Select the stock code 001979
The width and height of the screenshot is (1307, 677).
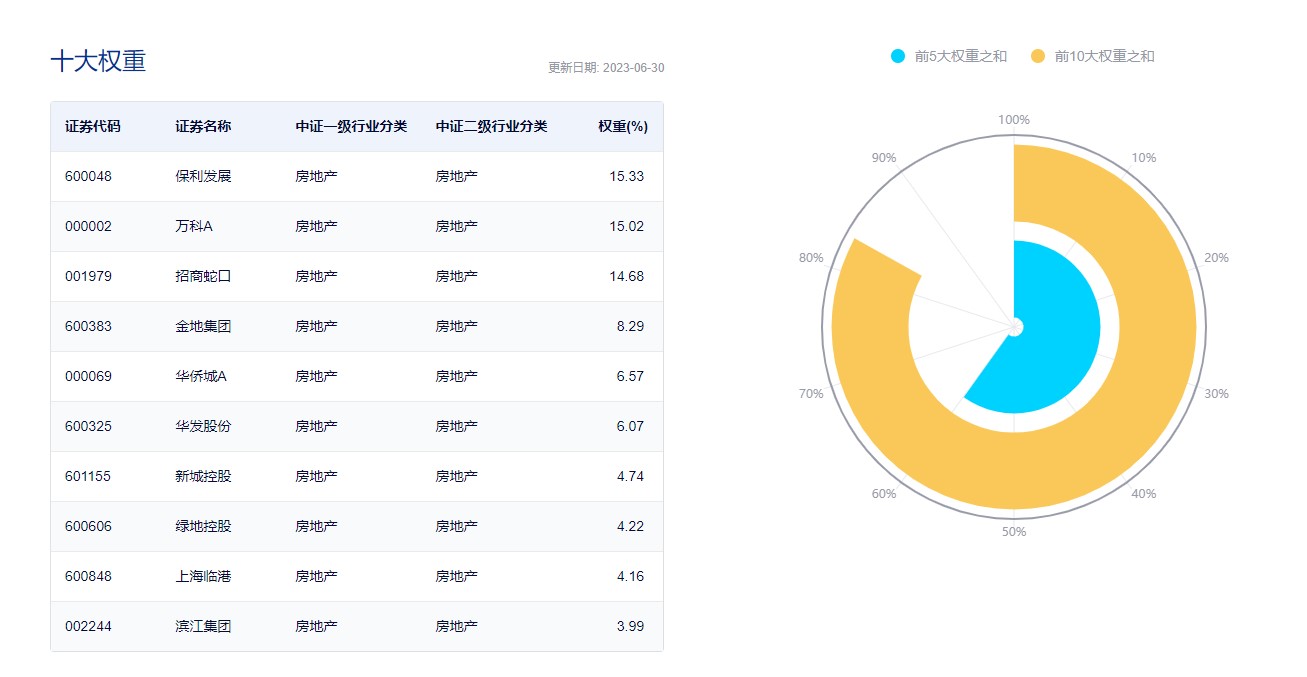(x=88, y=276)
